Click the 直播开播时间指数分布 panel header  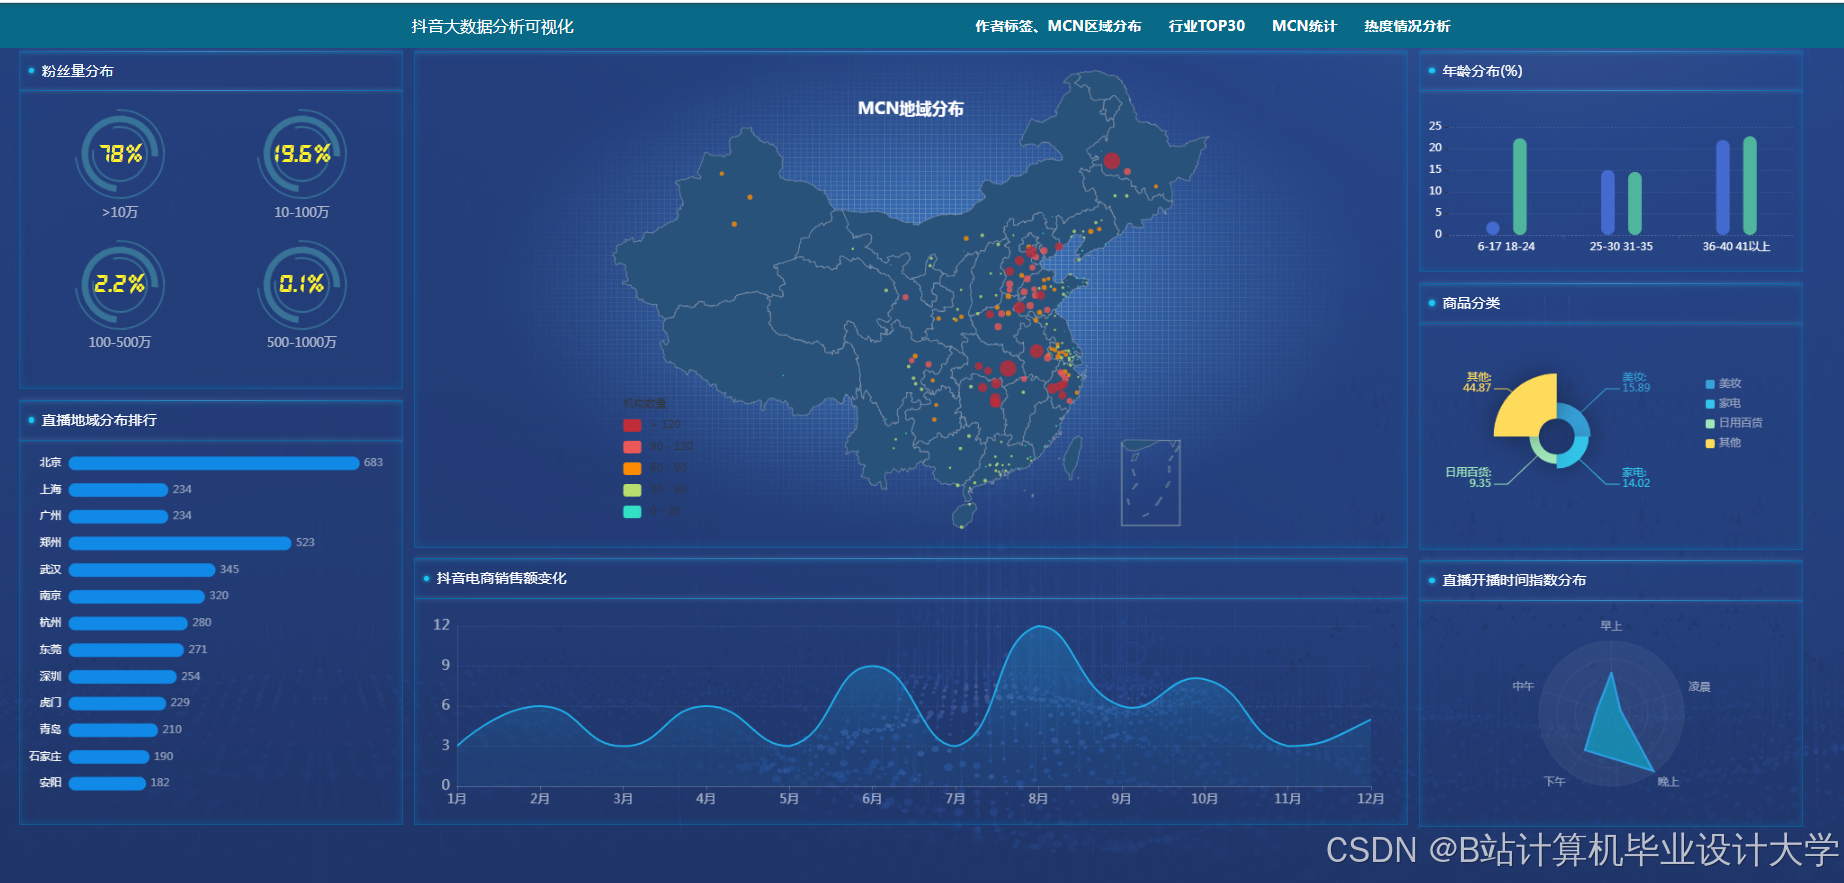pyautogui.click(x=1514, y=580)
